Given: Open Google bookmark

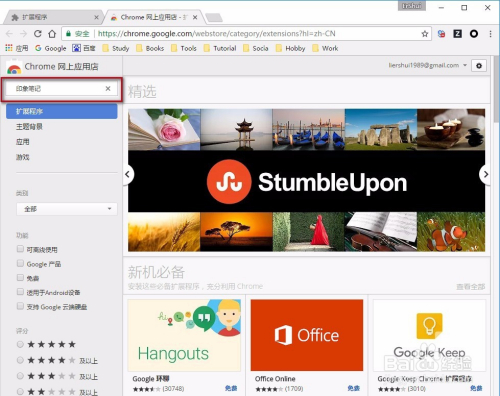Looking at the screenshot, I should [51, 48].
